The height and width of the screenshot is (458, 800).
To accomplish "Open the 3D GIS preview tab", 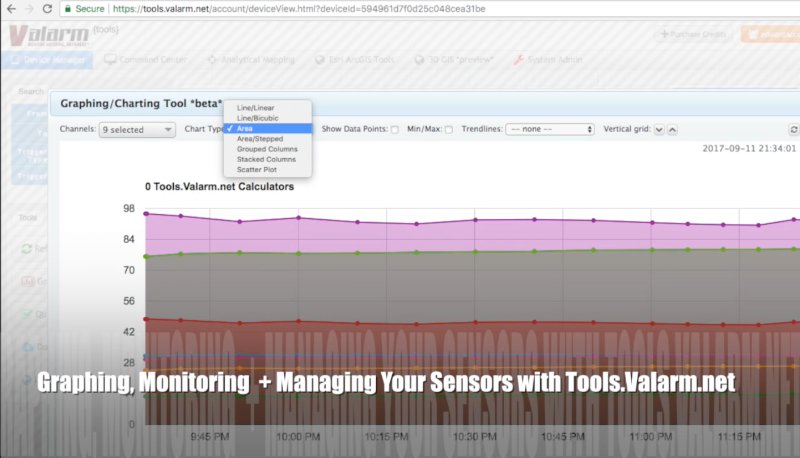I will coord(454,60).
